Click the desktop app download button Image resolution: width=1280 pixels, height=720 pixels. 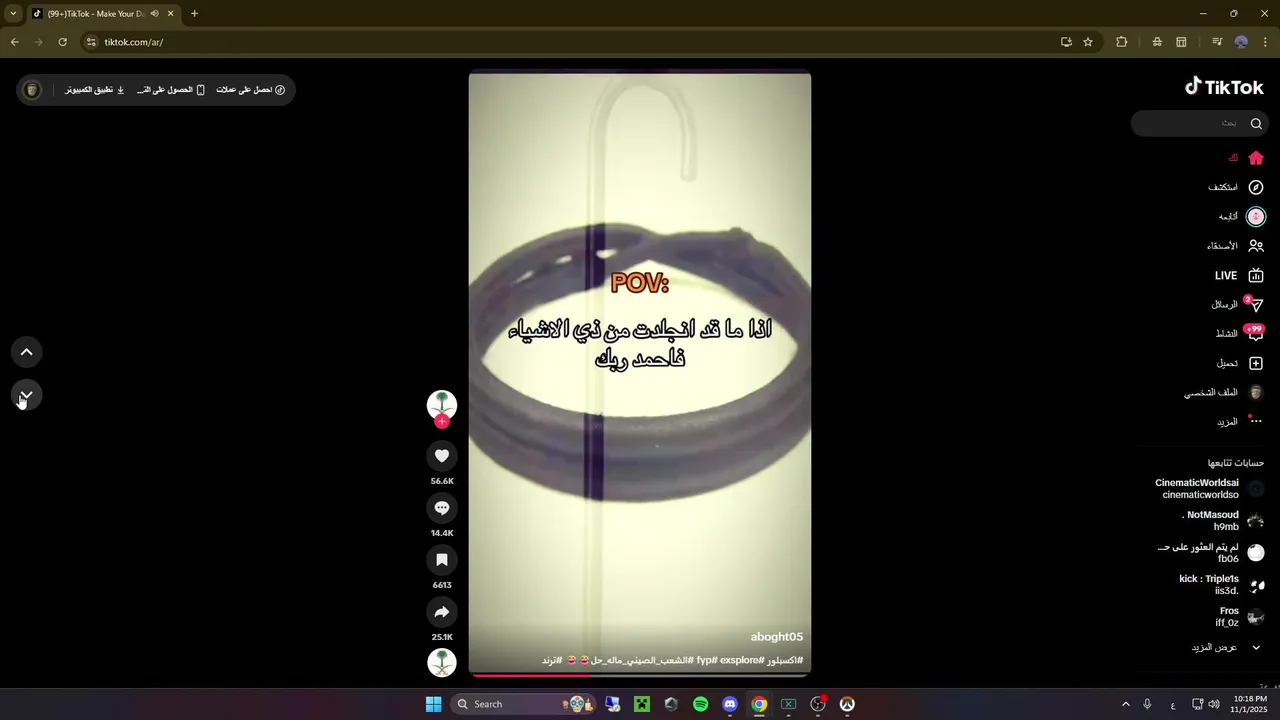click(95, 90)
